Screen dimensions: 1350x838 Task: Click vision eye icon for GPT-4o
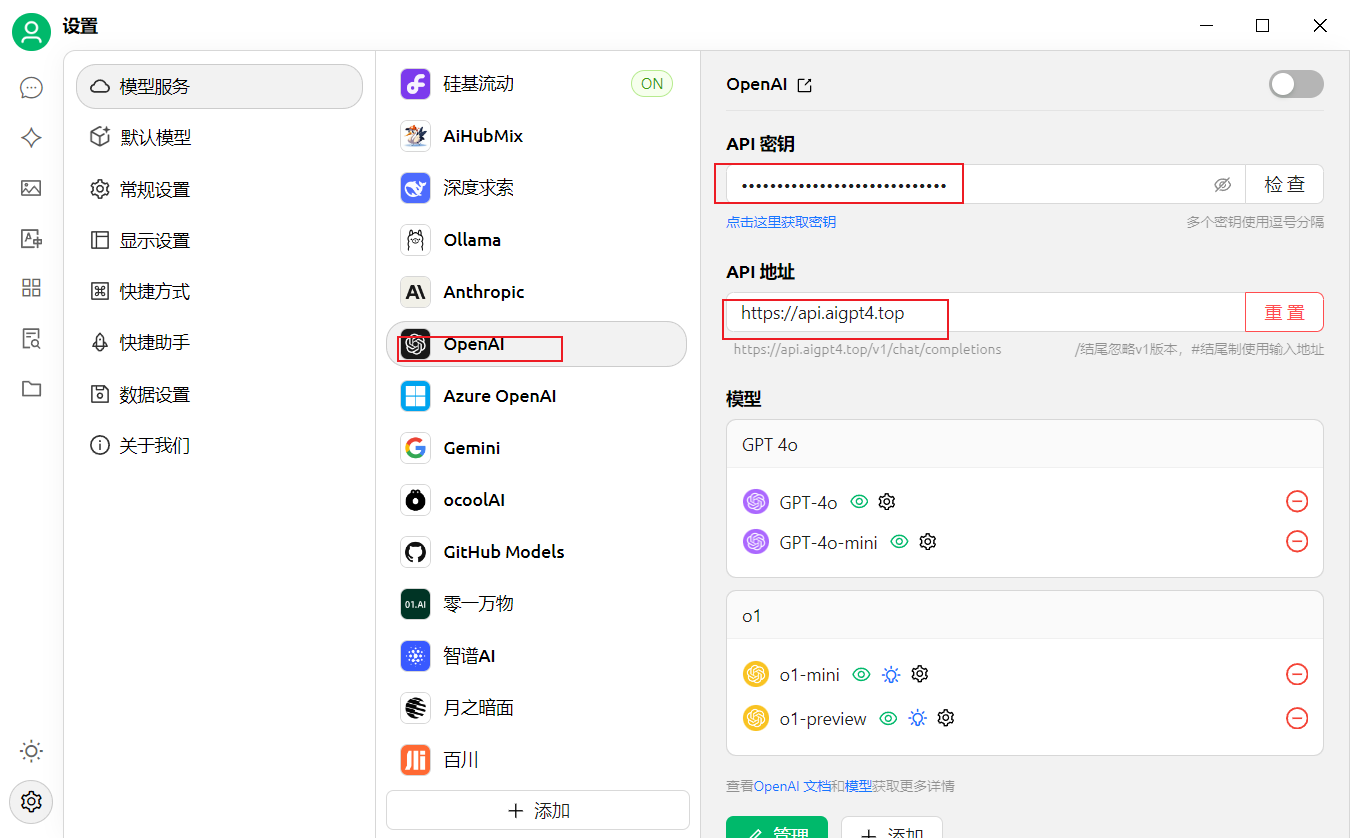[x=858, y=501]
